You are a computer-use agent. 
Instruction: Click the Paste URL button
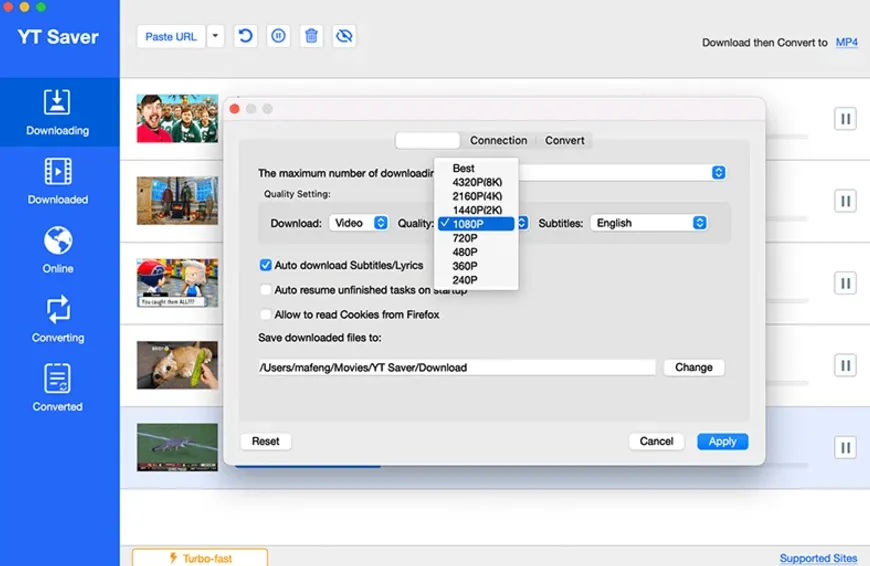coord(171,37)
